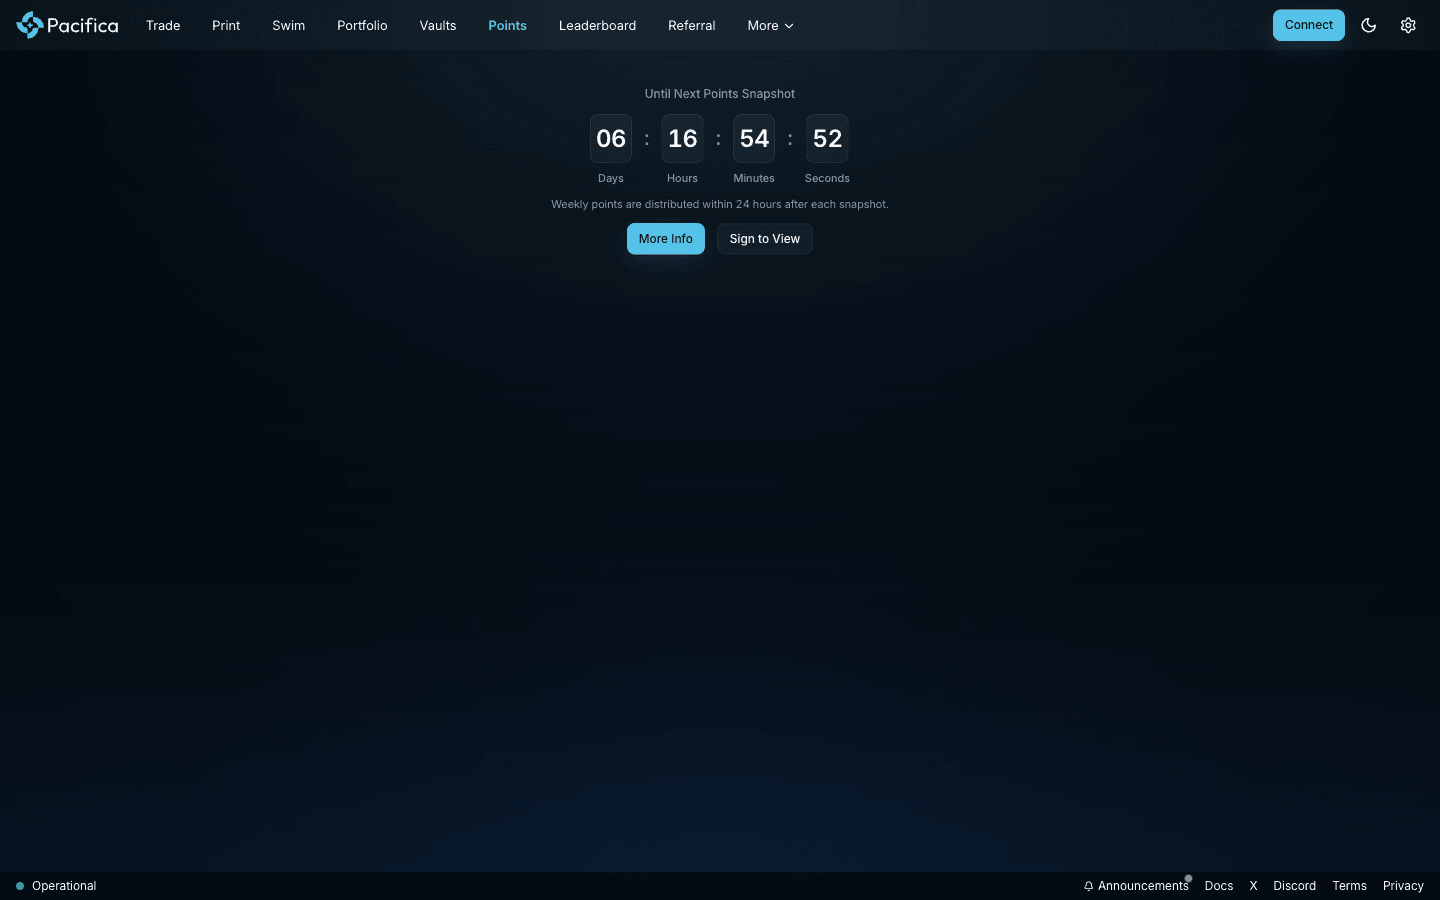Read the Terms page
Viewport: 1440px width, 900px height.
coord(1349,886)
